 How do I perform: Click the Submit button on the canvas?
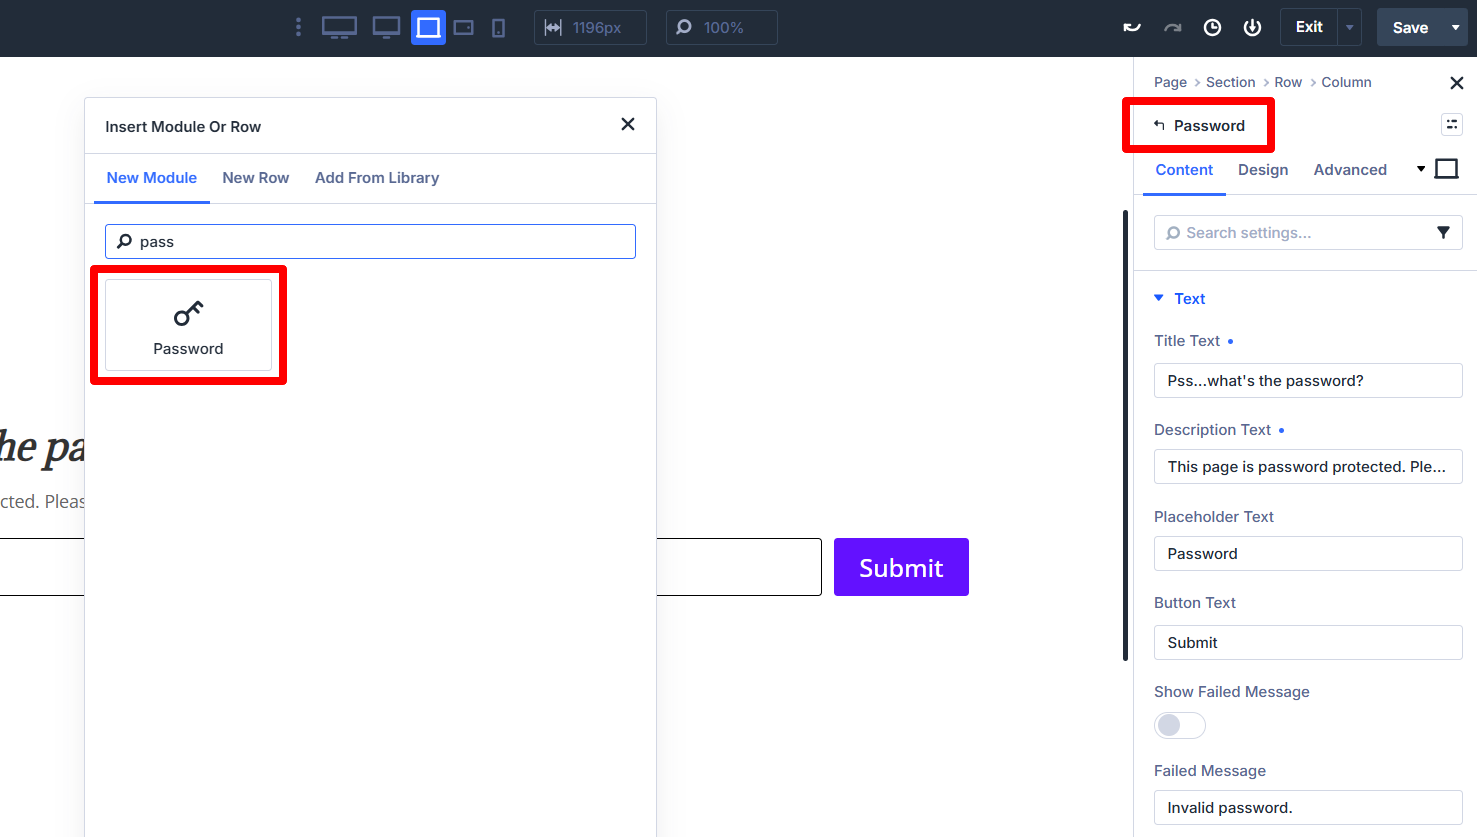(x=901, y=567)
